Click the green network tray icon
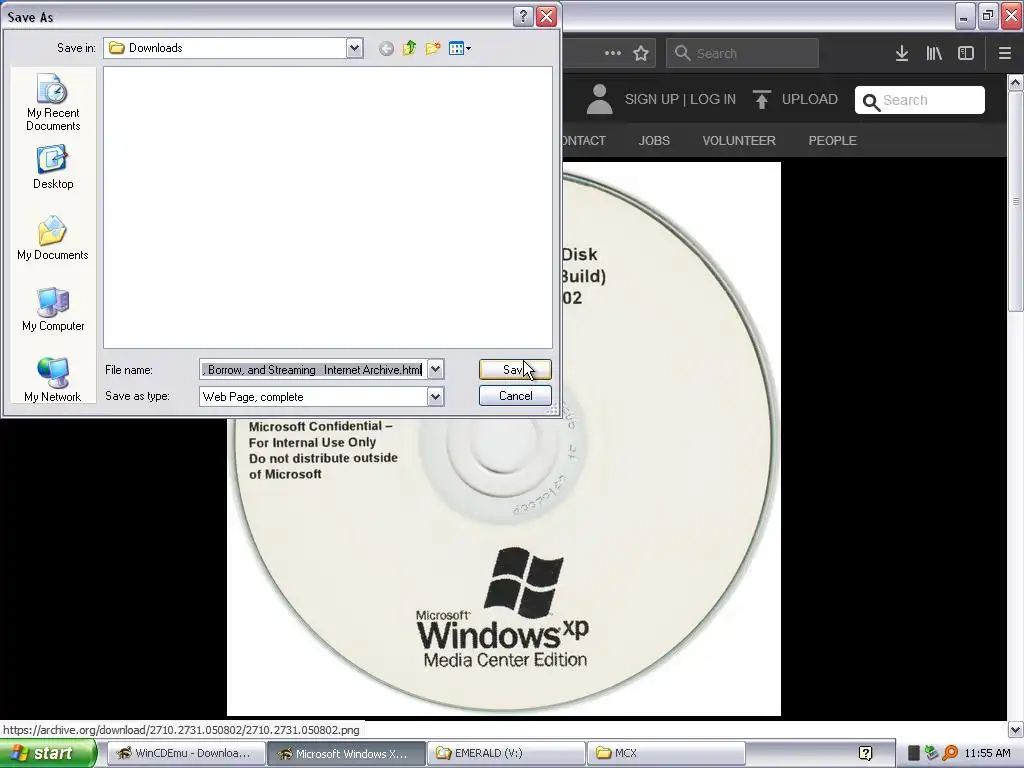The width and height of the screenshot is (1024, 768). [x=932, y=754]
